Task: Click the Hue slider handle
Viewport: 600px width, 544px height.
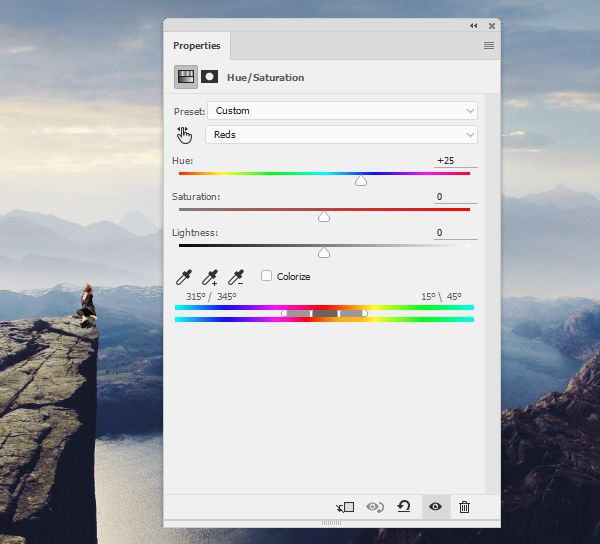Action: [x=360, y=181]
